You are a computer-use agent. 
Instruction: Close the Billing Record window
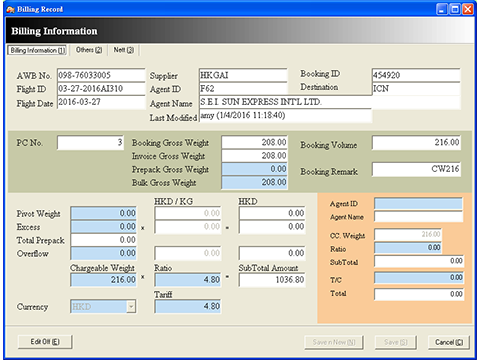point(468,9)
